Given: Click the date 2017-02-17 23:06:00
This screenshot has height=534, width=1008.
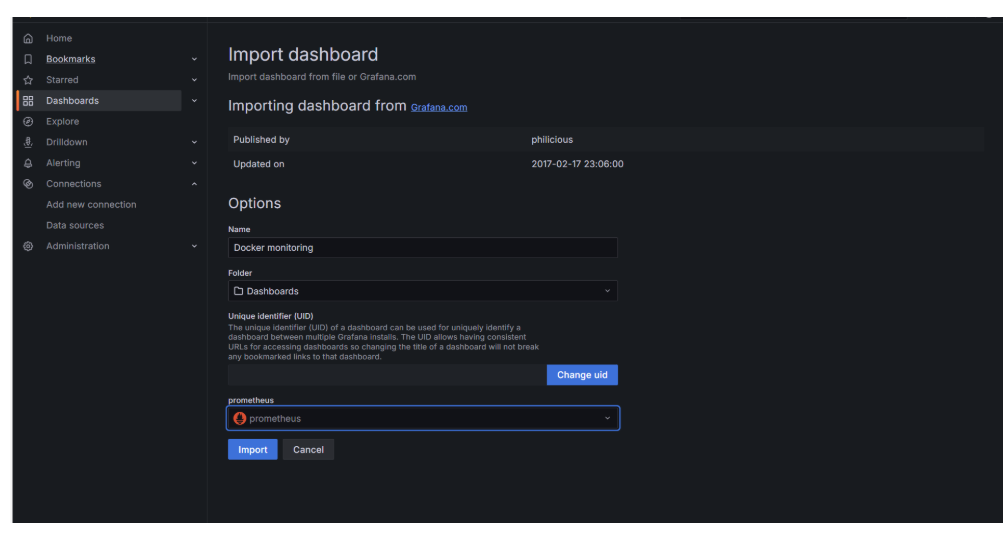Looking at the screenshot, I should [577, 164].
